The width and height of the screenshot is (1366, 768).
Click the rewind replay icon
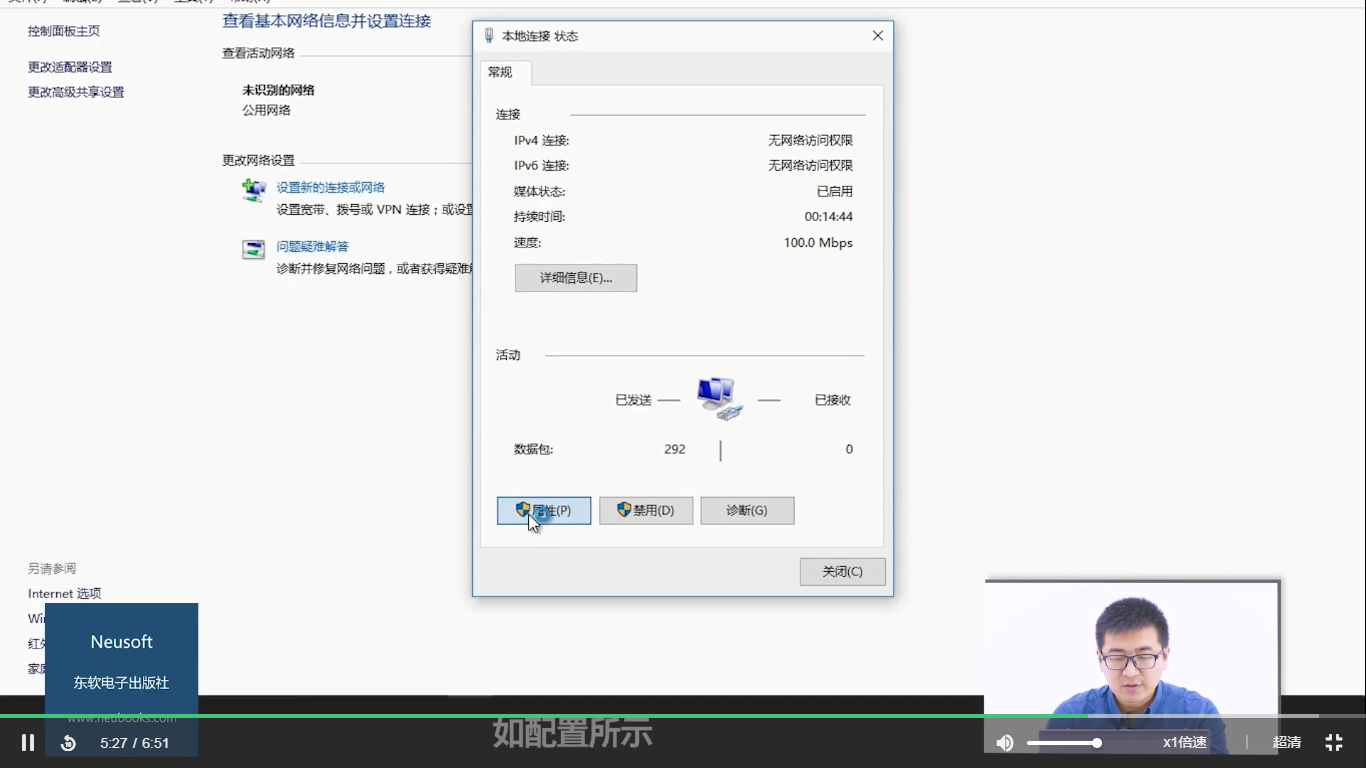point(68,743)
